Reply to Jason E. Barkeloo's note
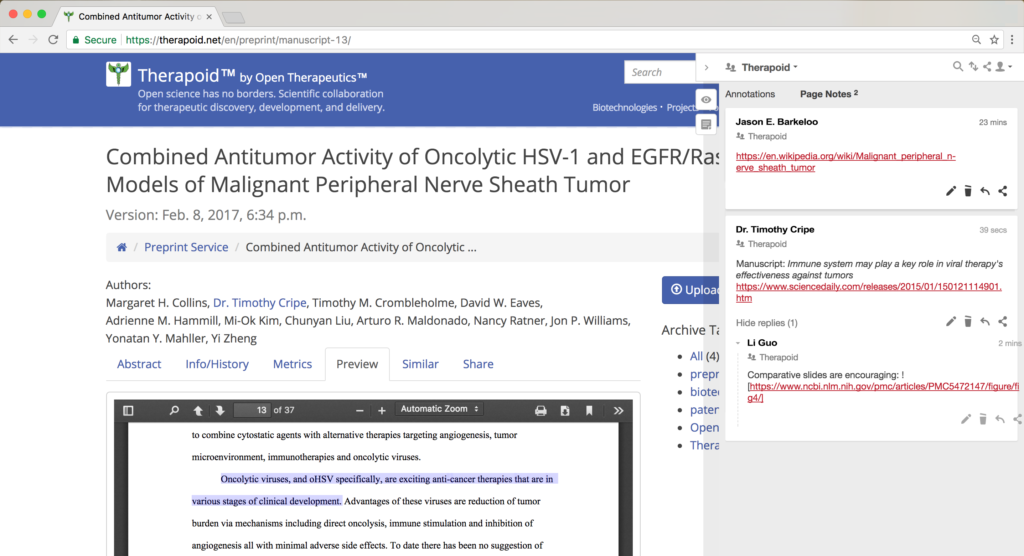 coord(985,191)
